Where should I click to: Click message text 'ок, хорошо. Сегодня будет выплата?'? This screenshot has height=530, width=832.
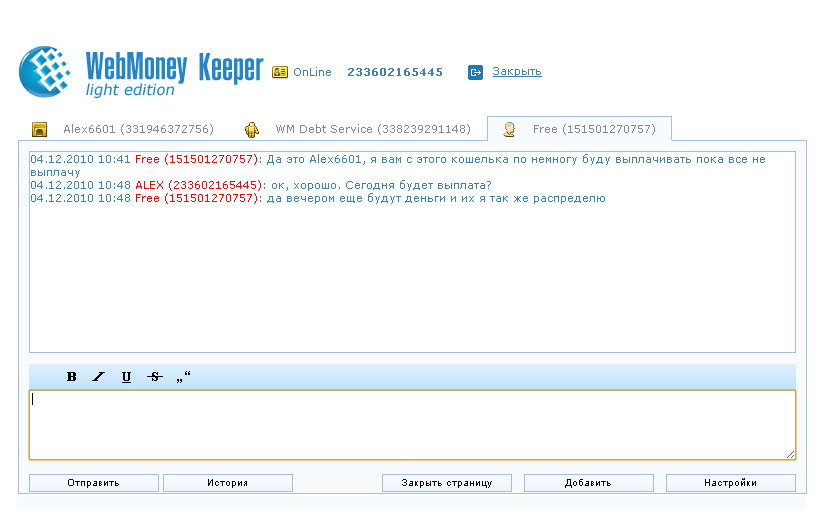pyautogui.click(x=381, y=185)
